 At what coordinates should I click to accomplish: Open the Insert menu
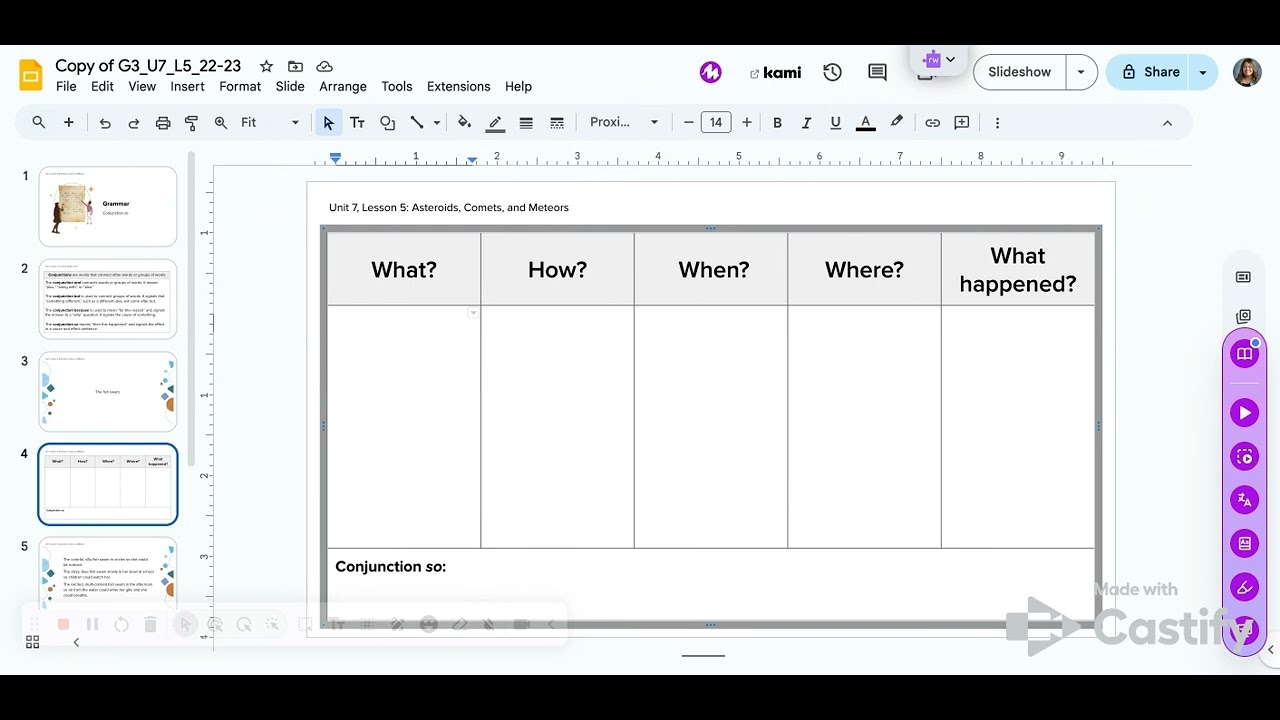pos(187,87)
